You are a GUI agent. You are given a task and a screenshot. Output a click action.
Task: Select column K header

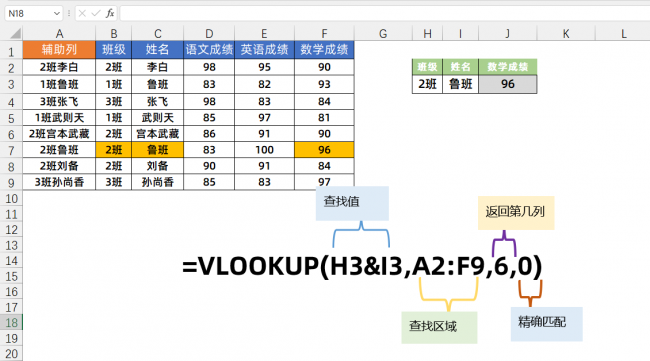(x=566, y=34)
